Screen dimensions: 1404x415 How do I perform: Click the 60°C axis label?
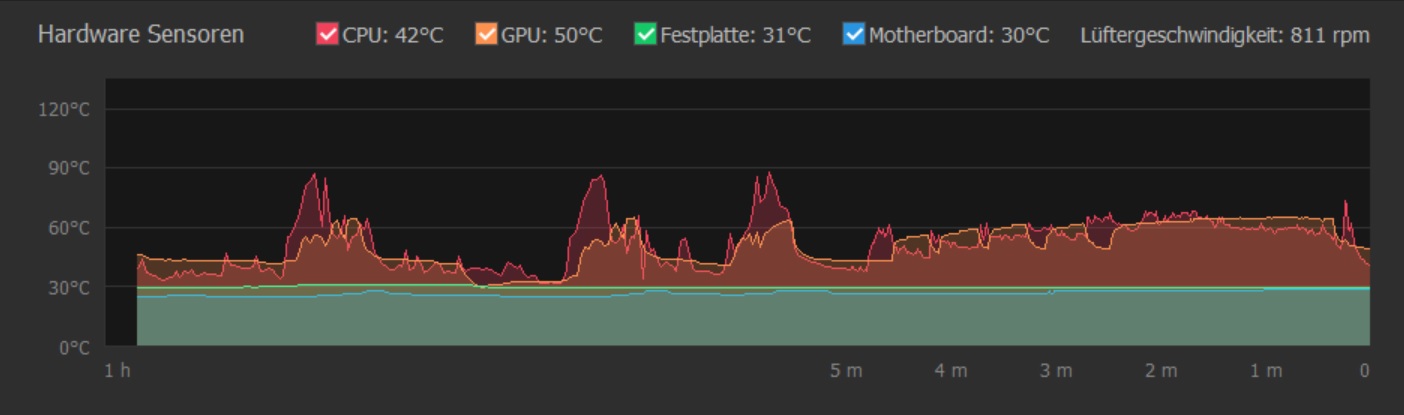pyautogui.click(x=69, y=228)
